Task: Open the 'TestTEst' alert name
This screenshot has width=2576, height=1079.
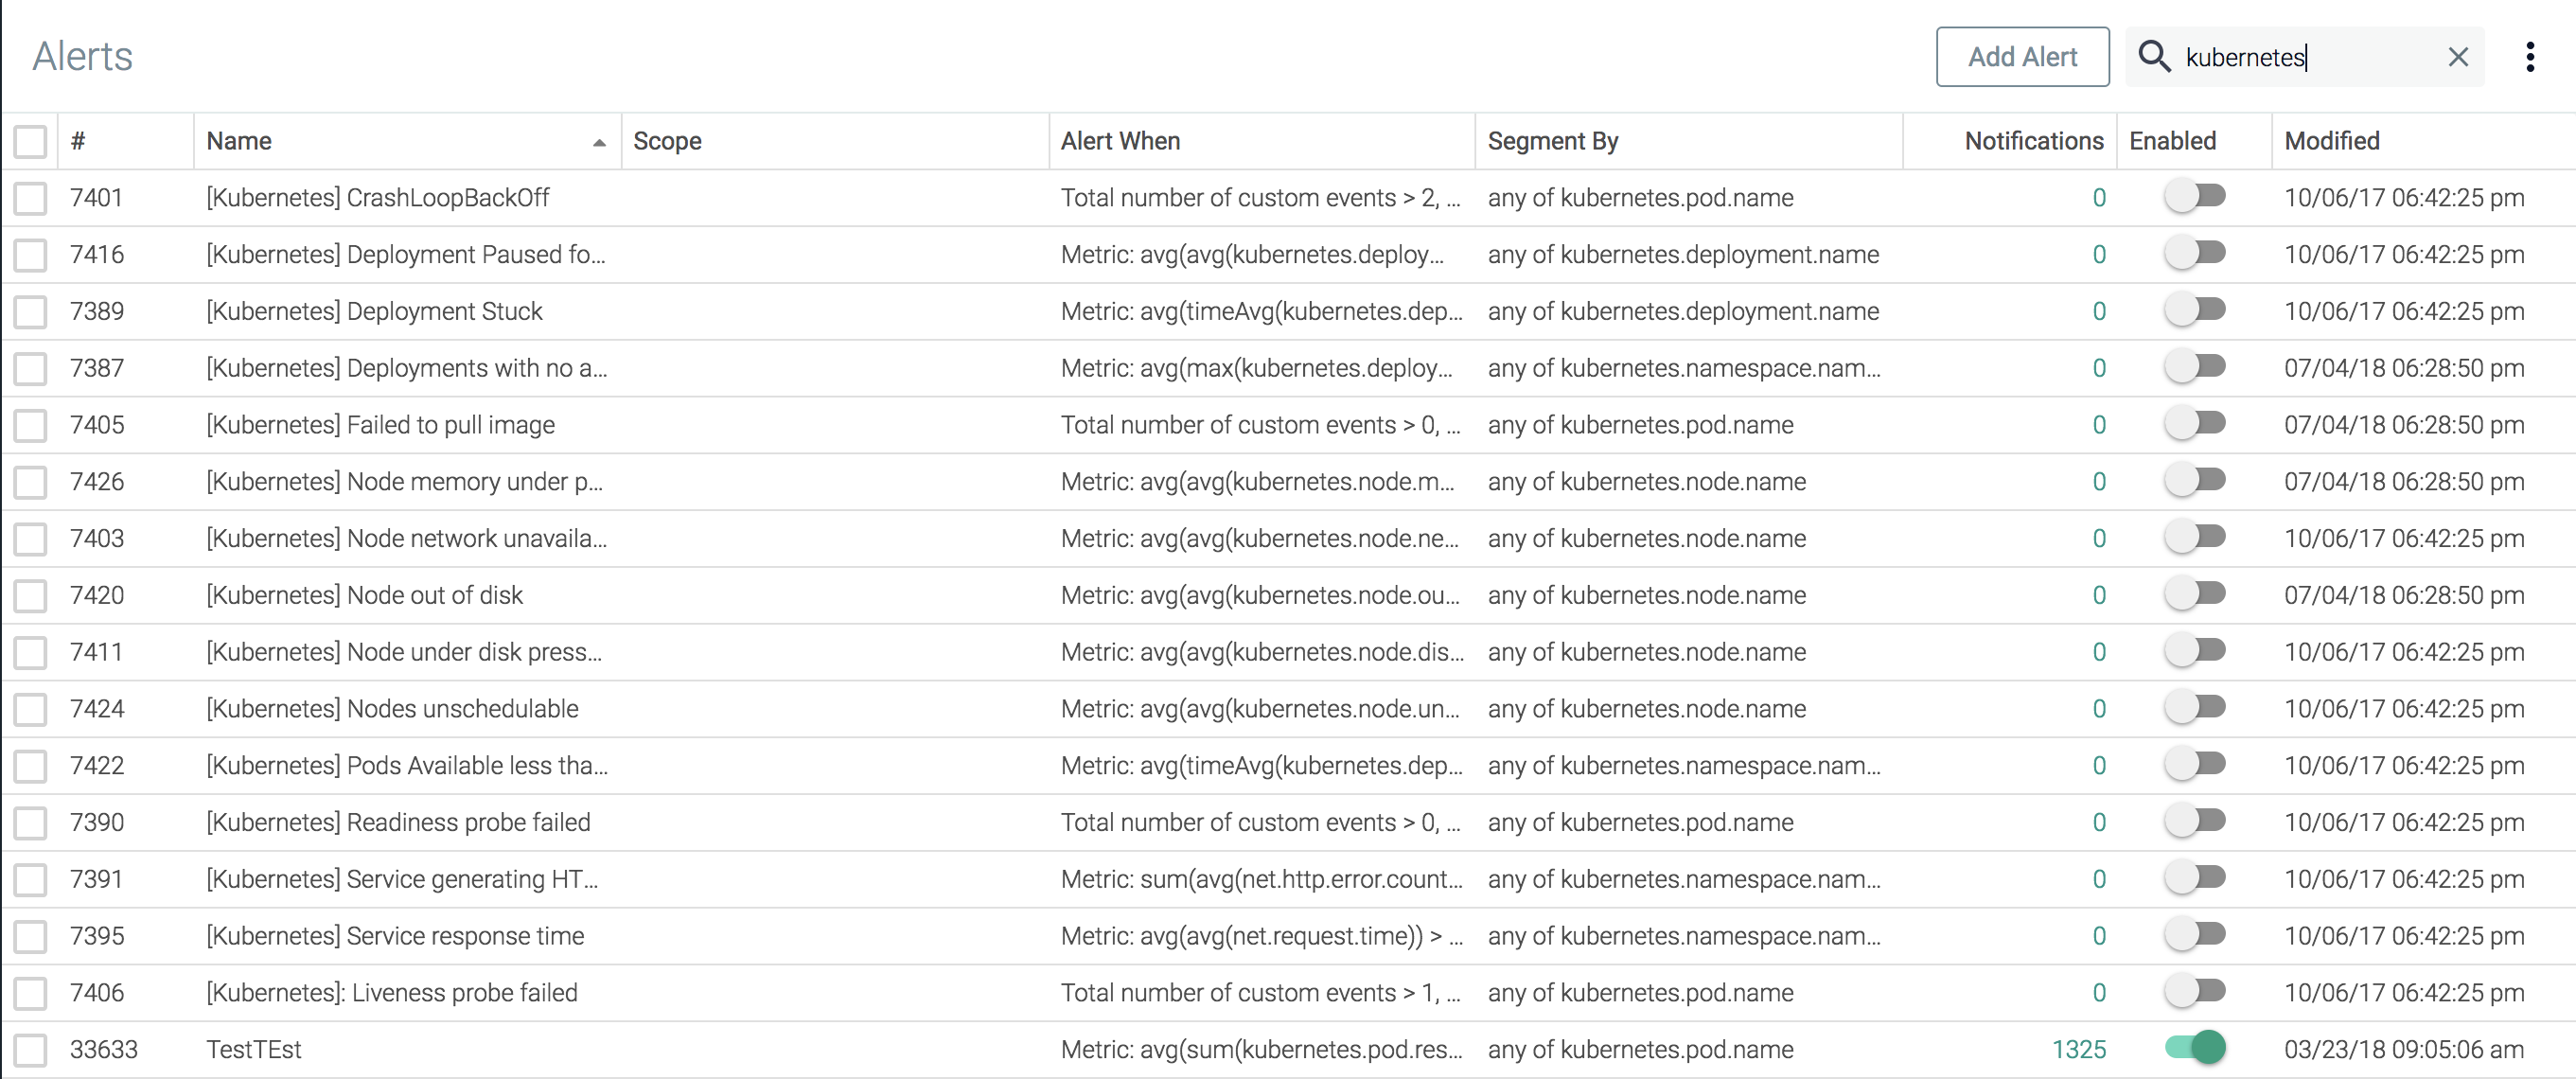Action: 253,1049
